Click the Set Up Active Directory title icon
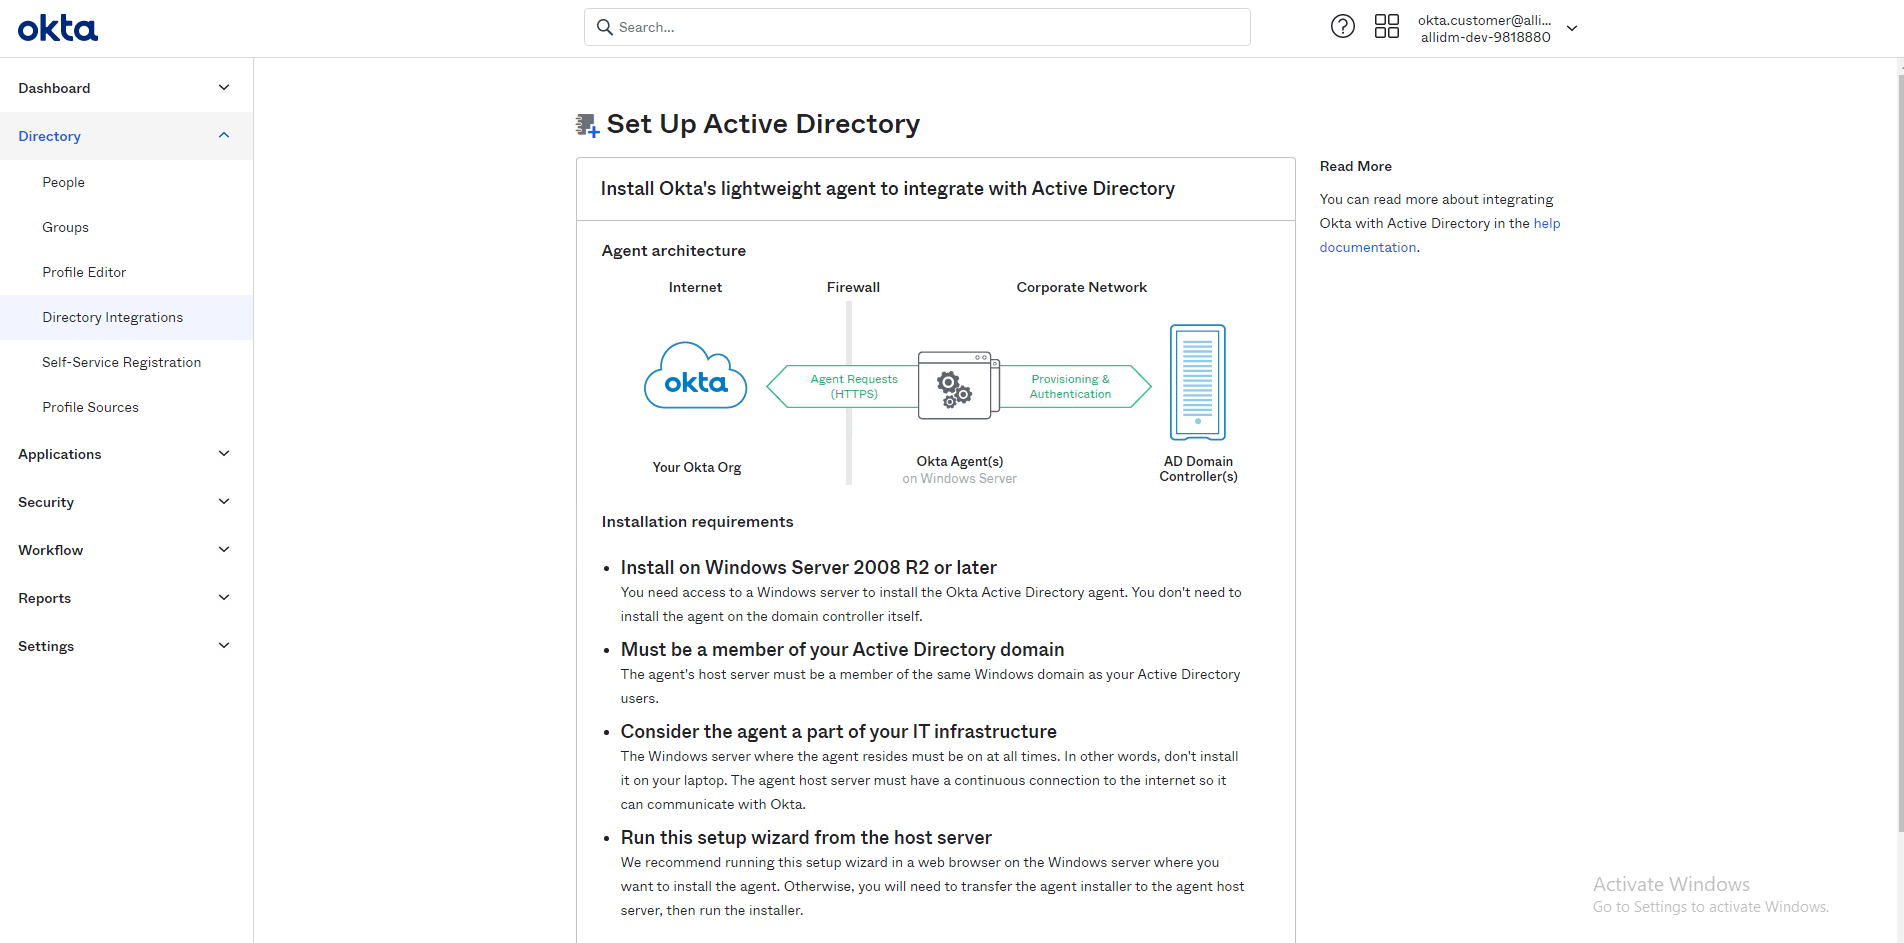The image size is (1904, 943). (x=587, y=125)
